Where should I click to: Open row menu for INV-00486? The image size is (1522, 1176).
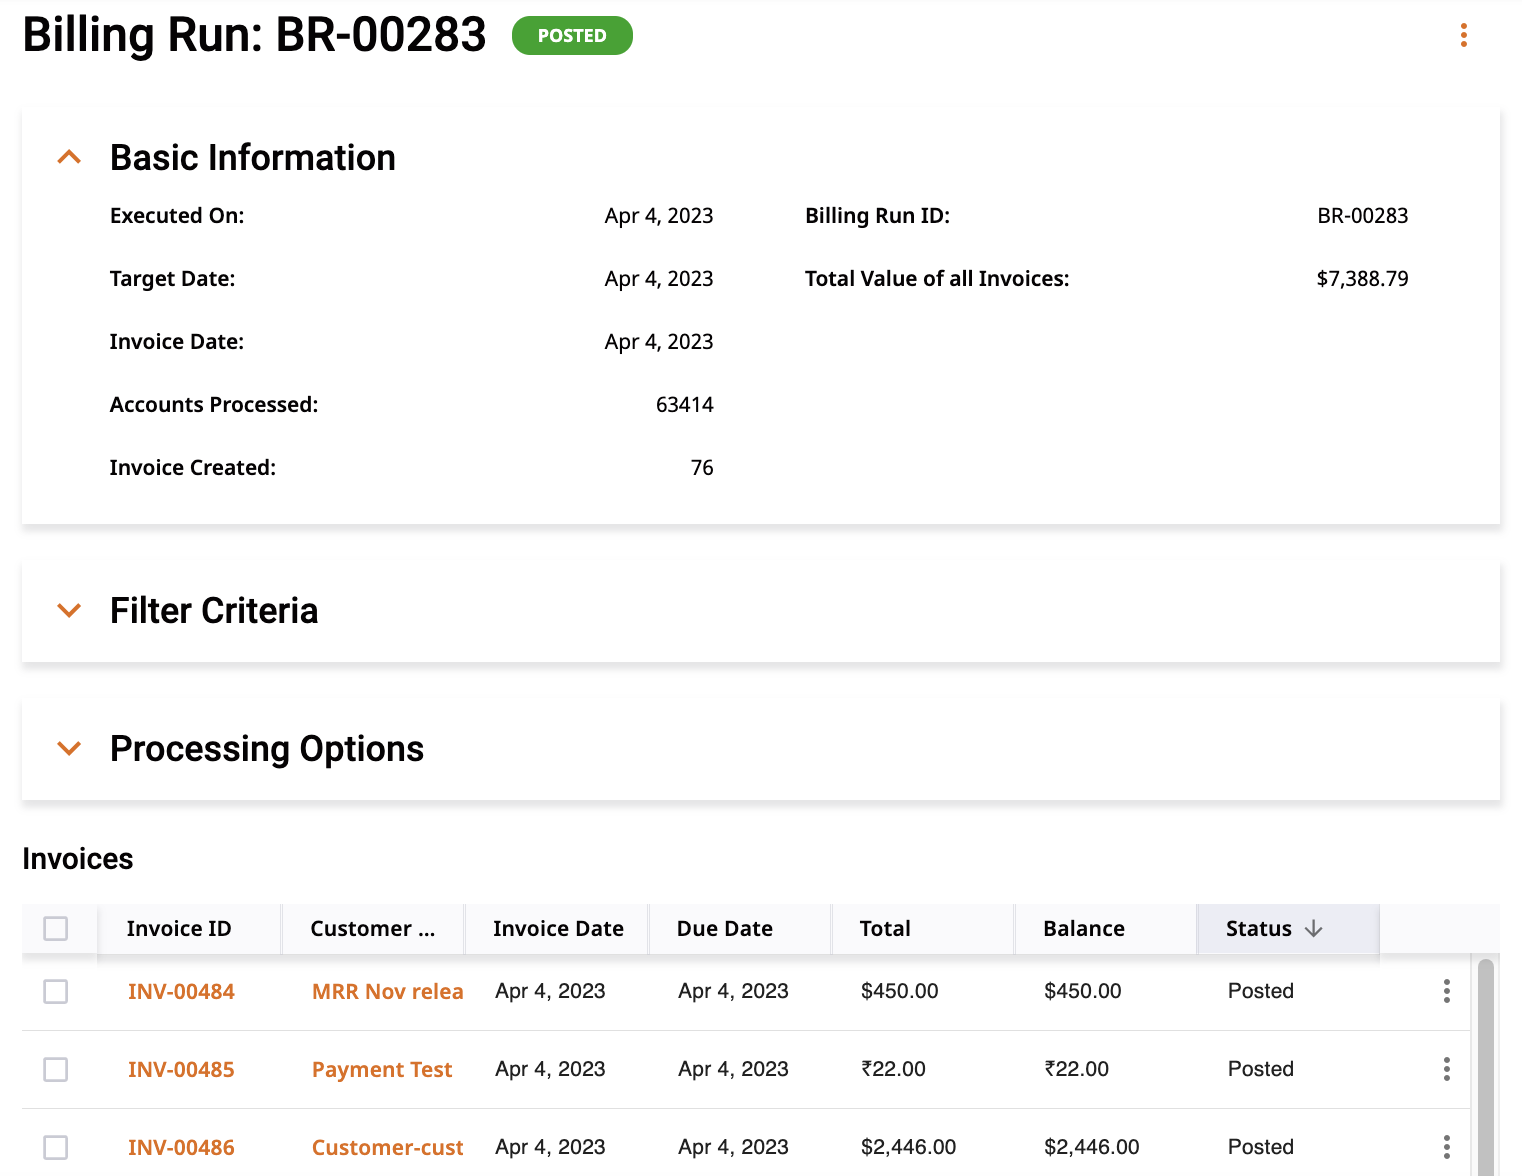point(1446,1147)
